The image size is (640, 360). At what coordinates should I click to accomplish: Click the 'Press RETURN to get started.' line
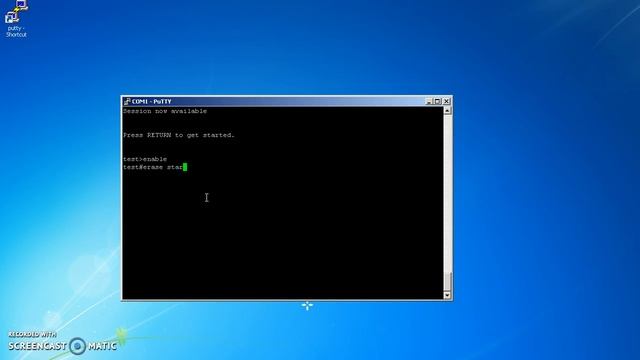point(179,135)
